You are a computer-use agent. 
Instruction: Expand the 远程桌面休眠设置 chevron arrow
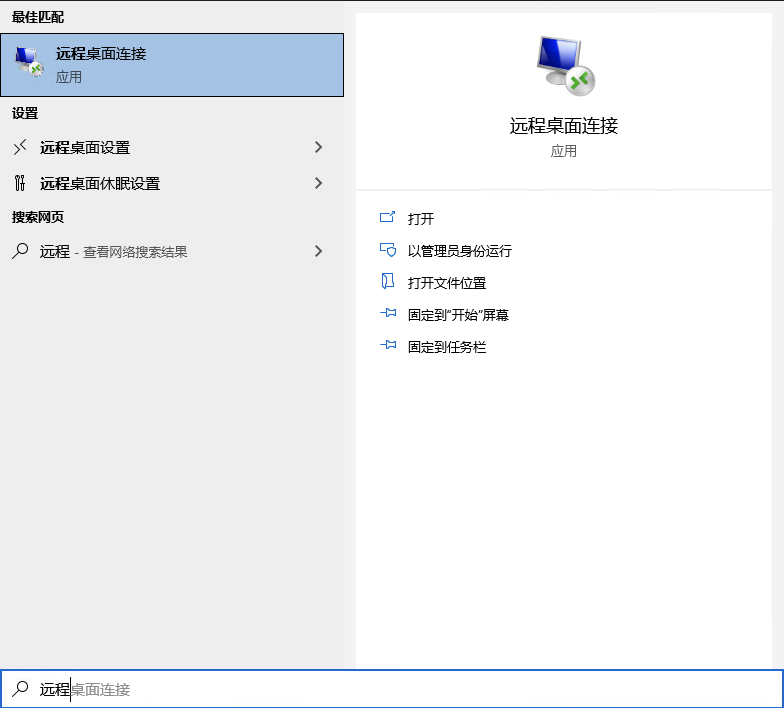coord(318,183)
